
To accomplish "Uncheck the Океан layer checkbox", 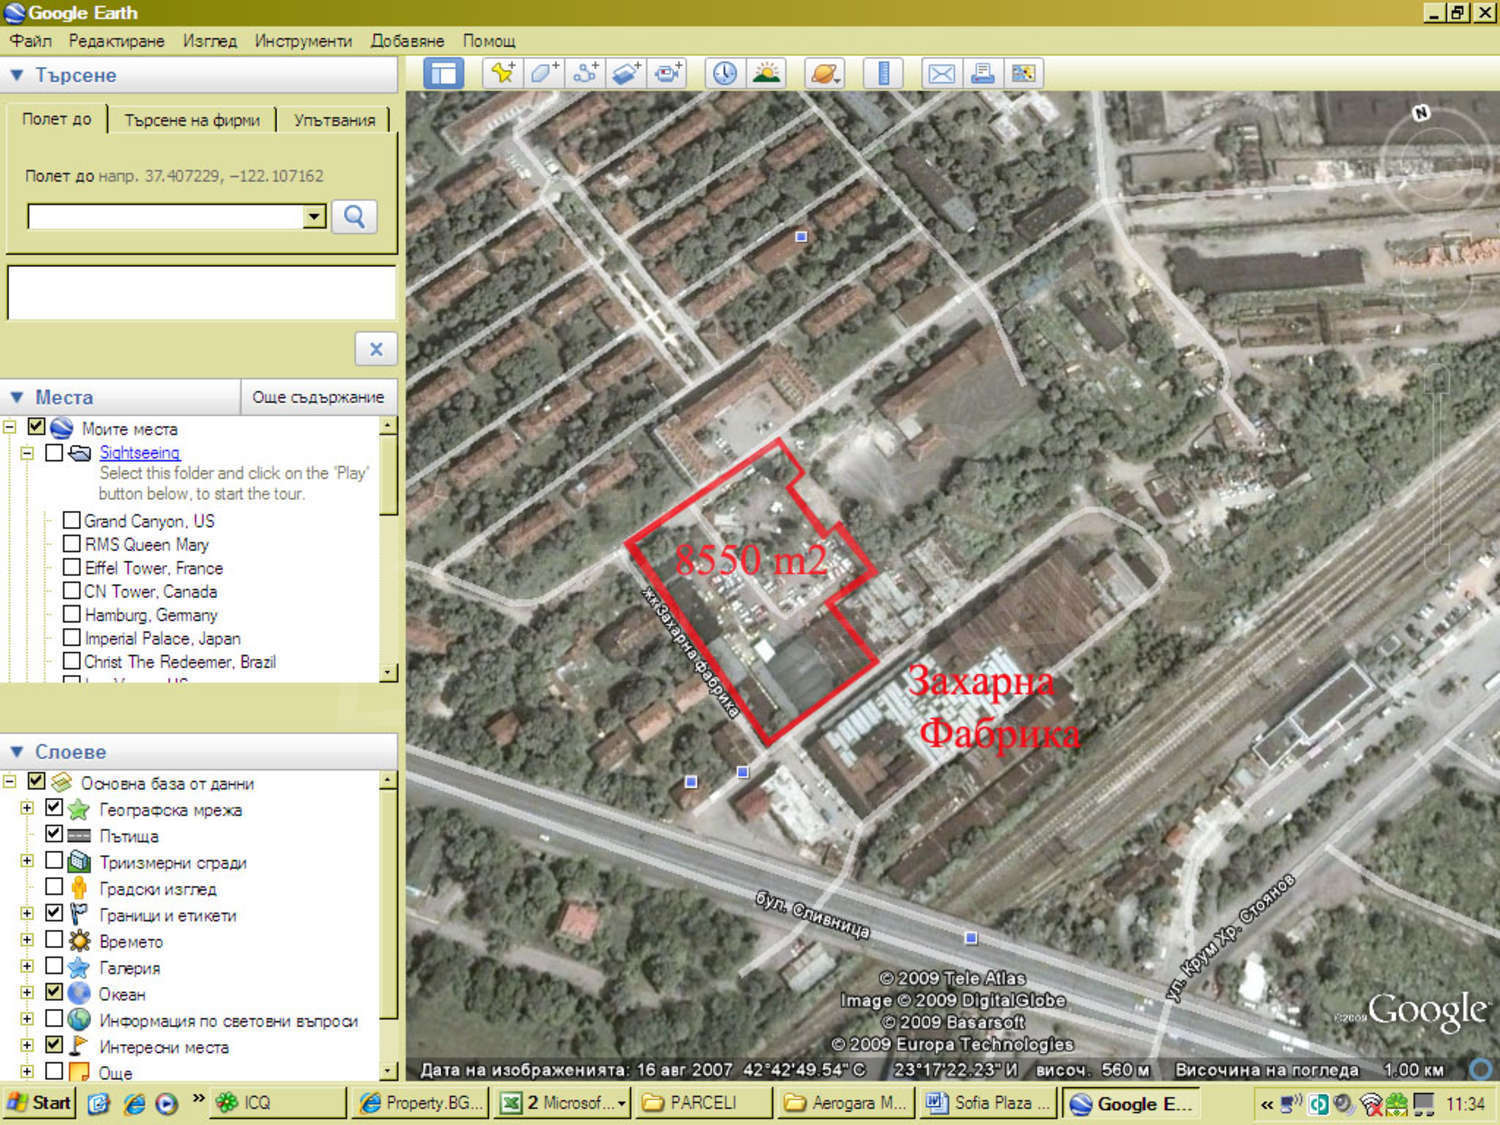I will [54, 992].
